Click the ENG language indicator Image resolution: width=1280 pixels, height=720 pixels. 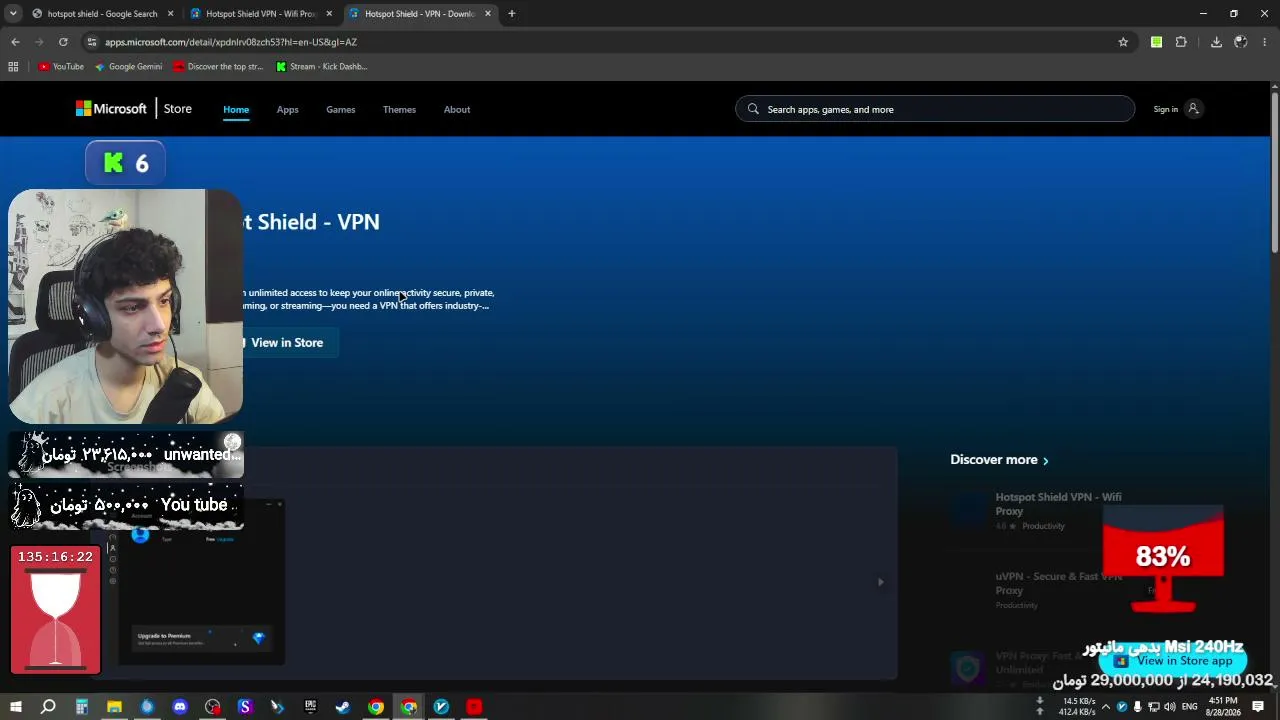(x=1190, y=707)
